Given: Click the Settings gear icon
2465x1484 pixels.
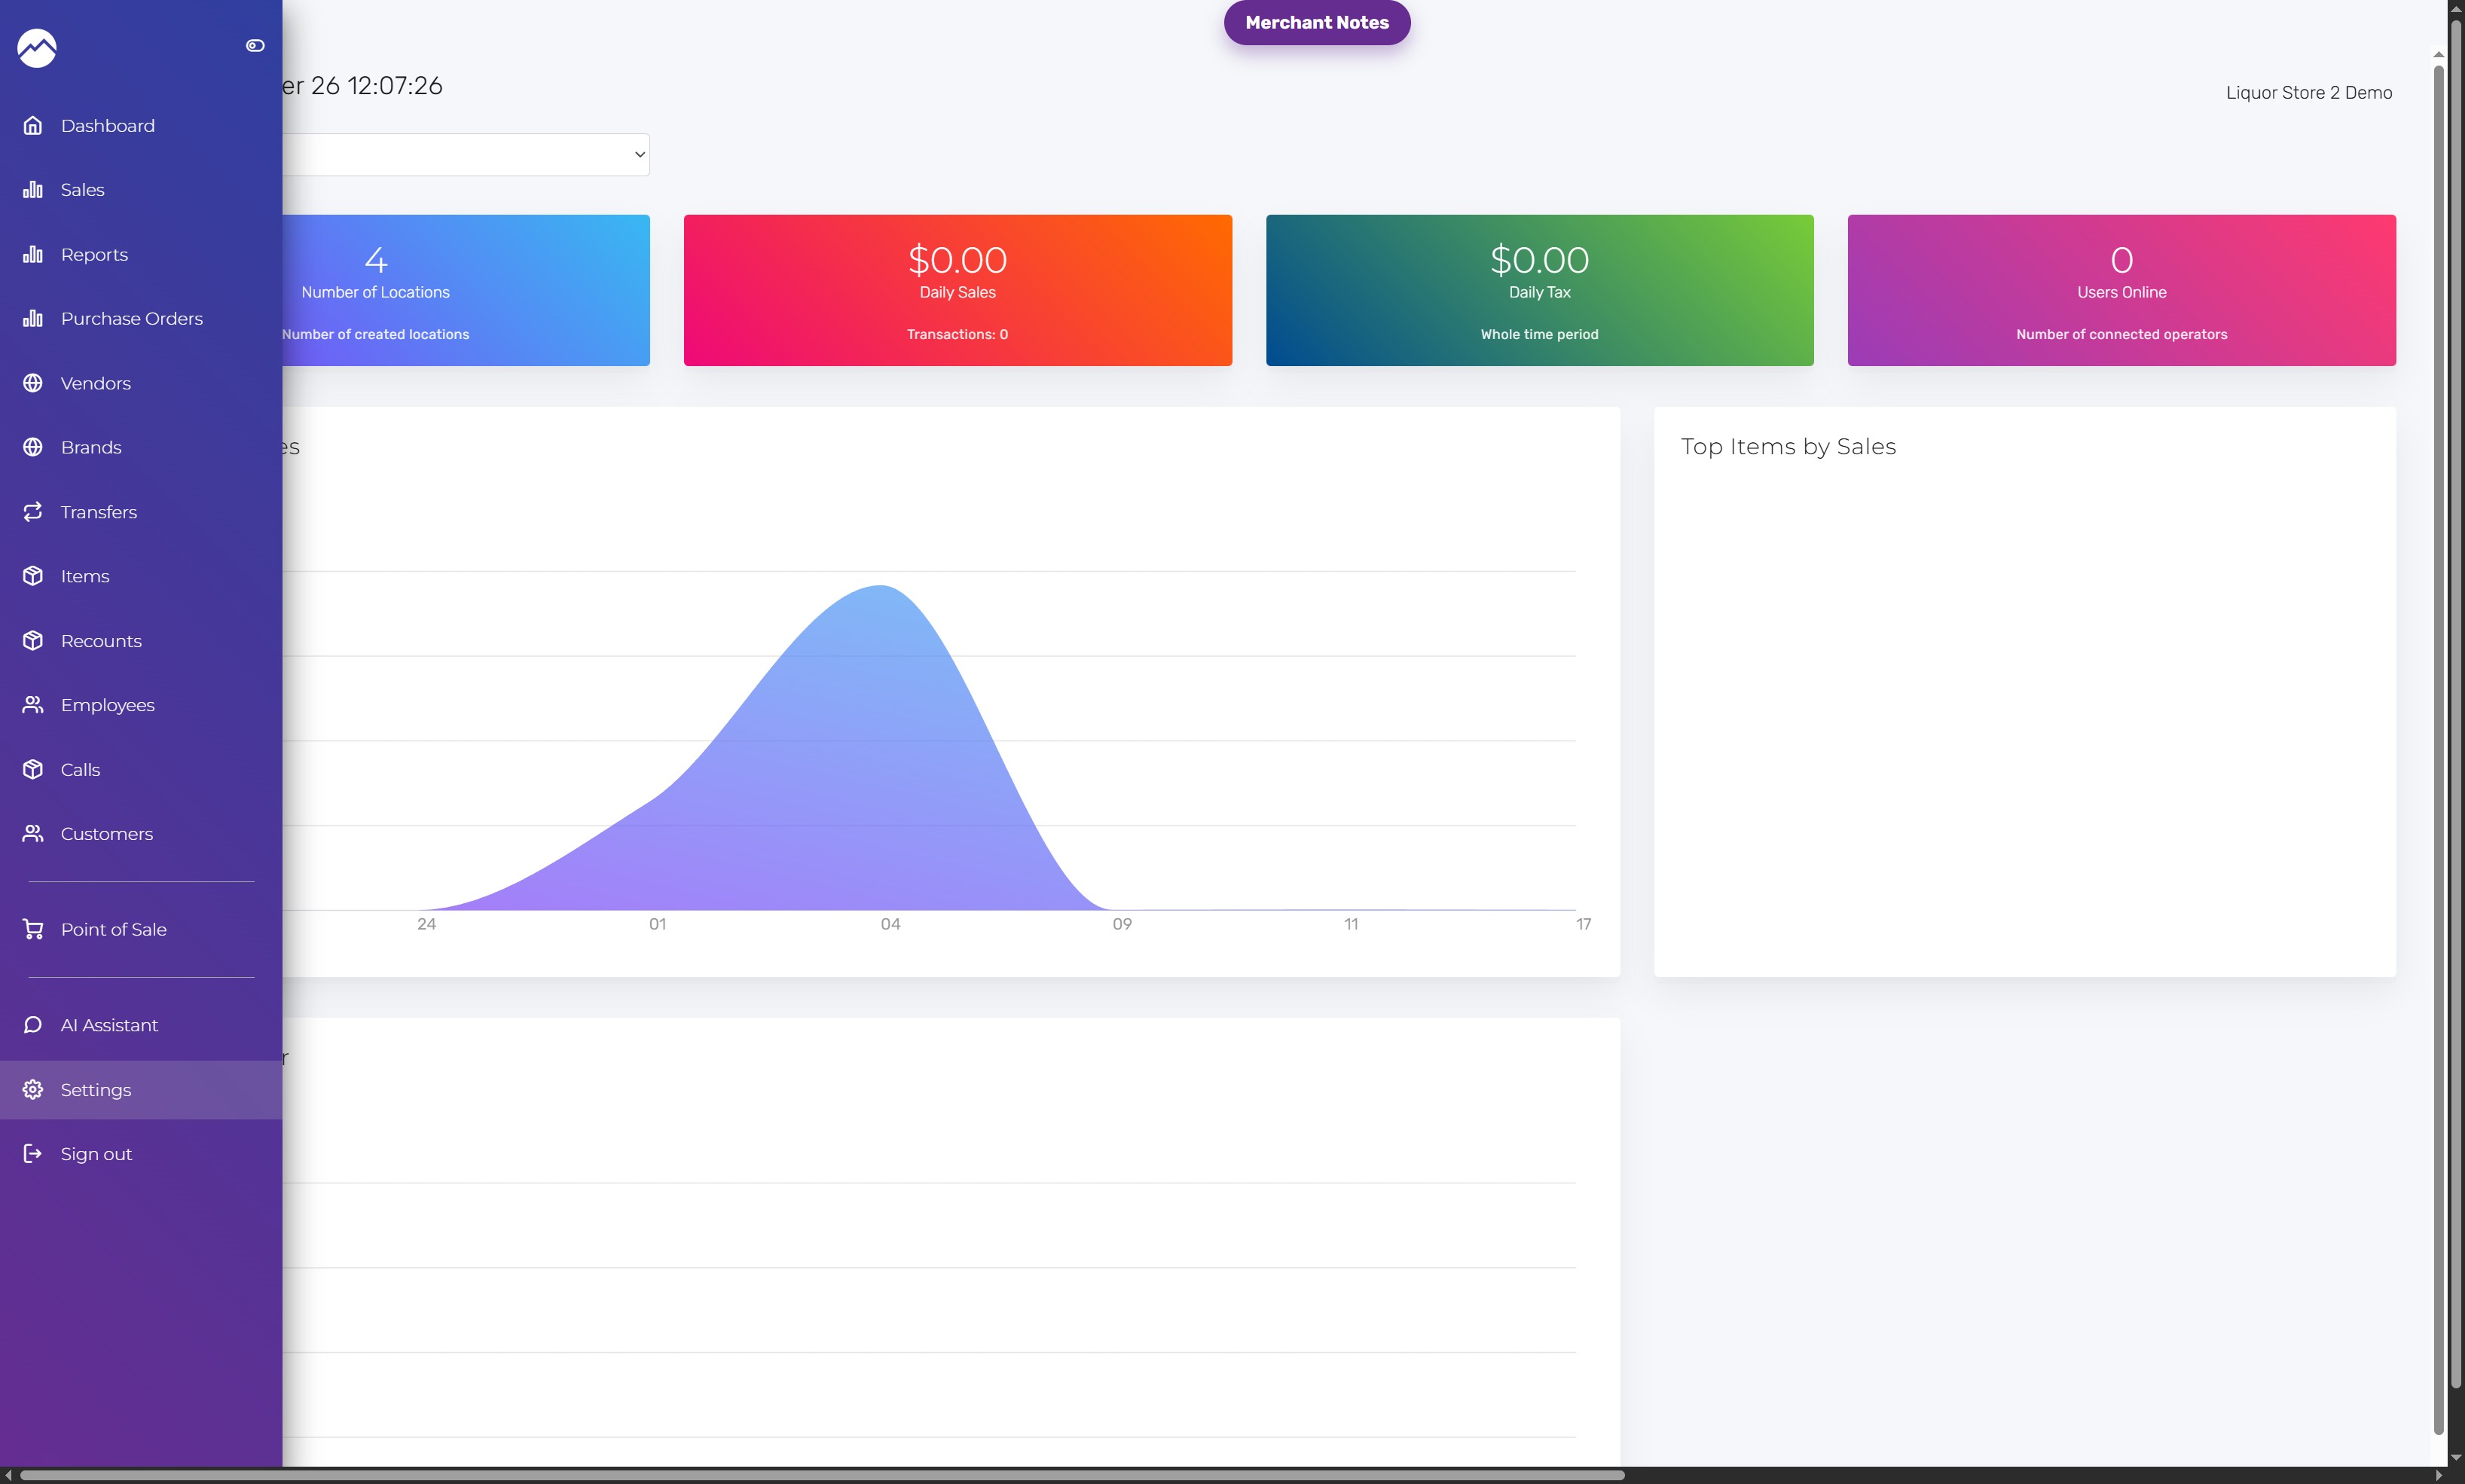Looking at the screenshot, I should (x=33, y=1089).
